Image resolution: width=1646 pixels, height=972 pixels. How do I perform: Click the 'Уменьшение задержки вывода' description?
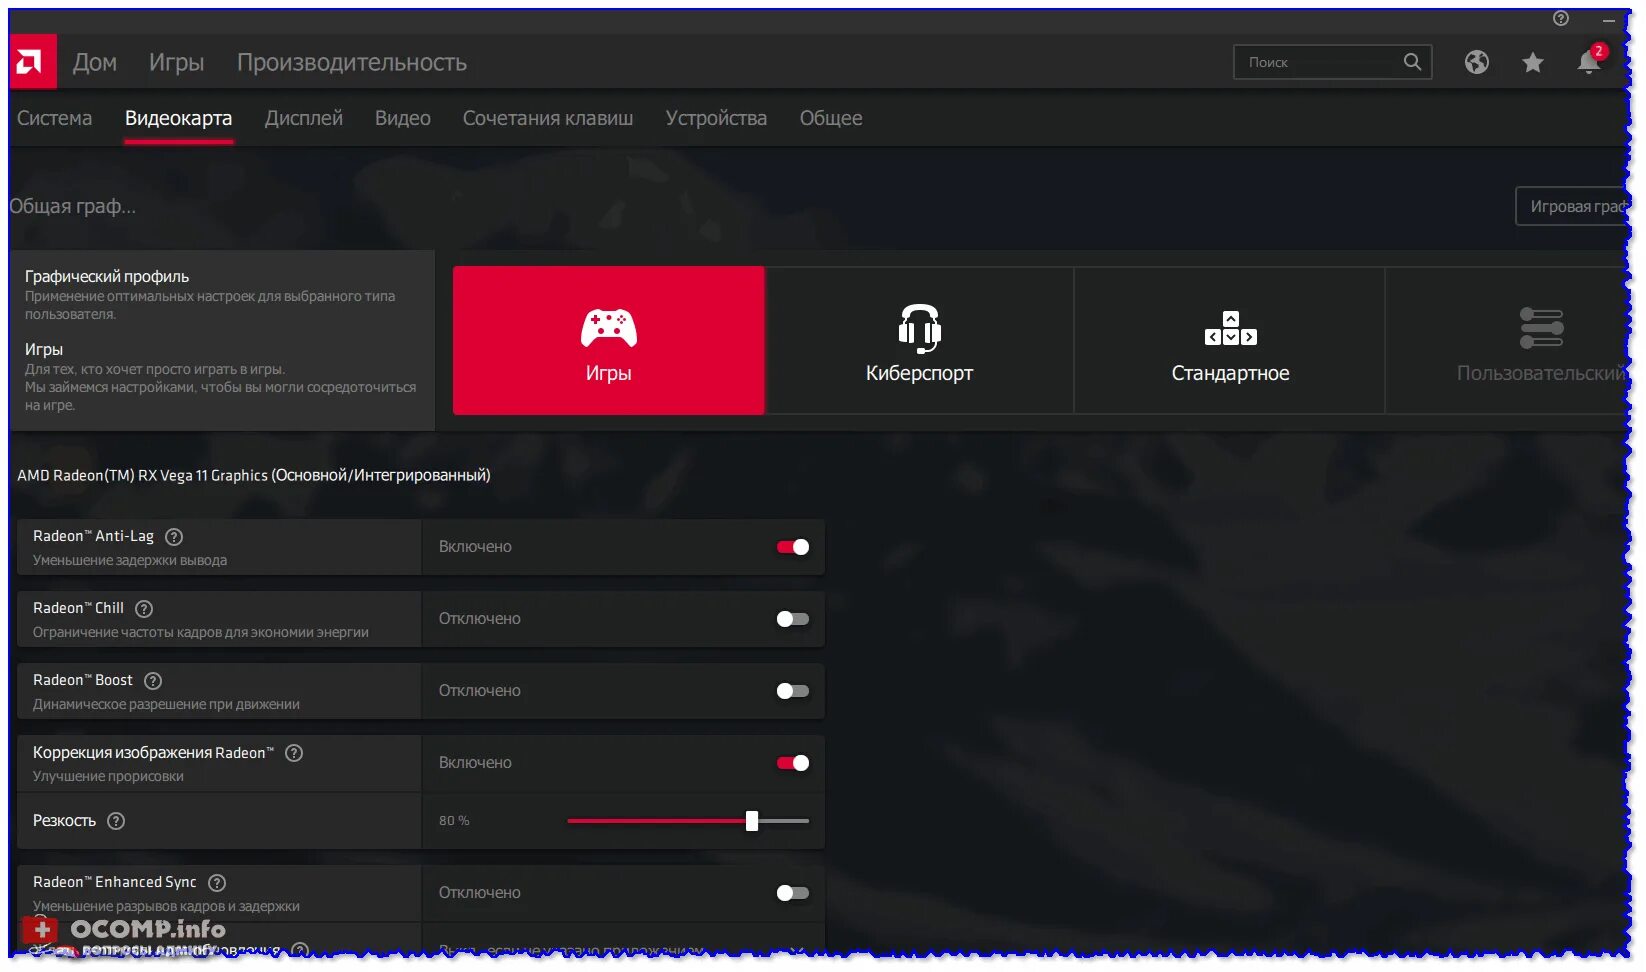point(130,561)
